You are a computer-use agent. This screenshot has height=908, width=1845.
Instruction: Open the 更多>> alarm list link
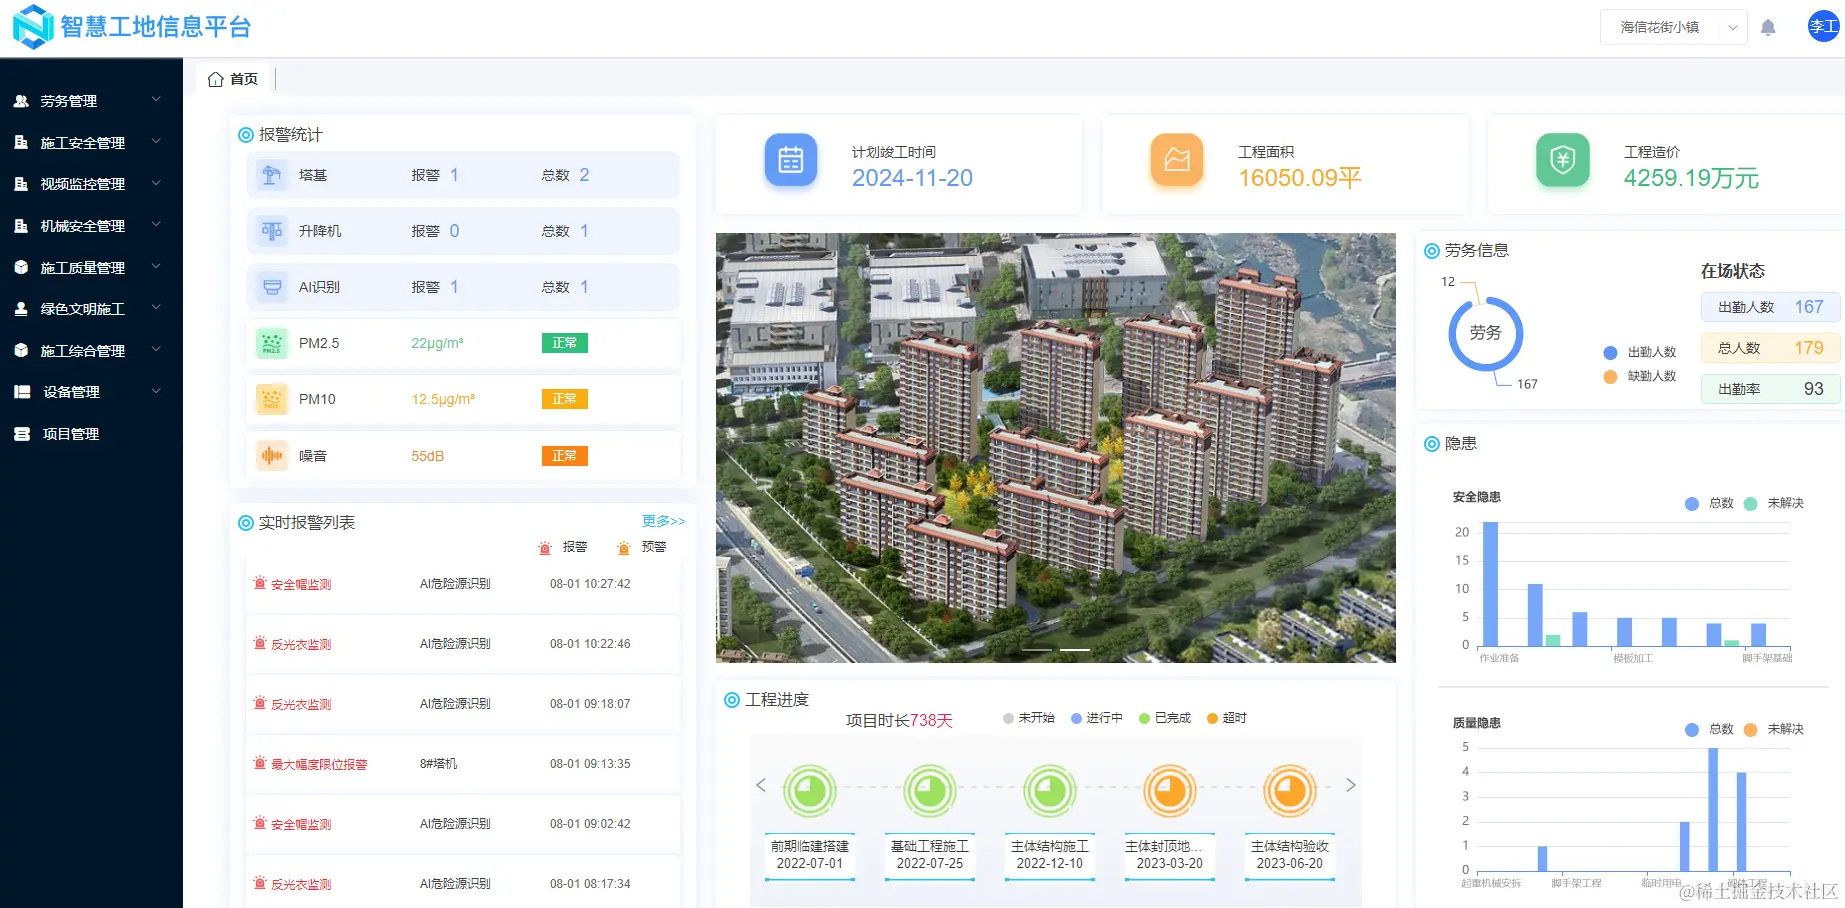(664, 521)
